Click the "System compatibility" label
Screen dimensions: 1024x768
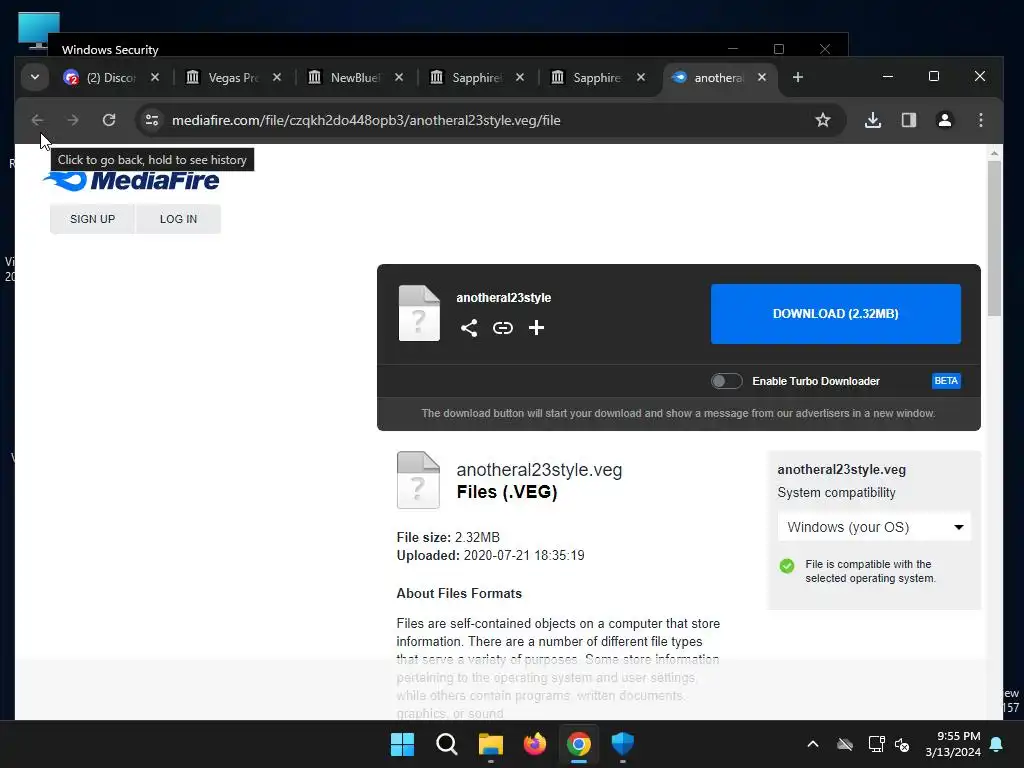[x=837, y=493]
